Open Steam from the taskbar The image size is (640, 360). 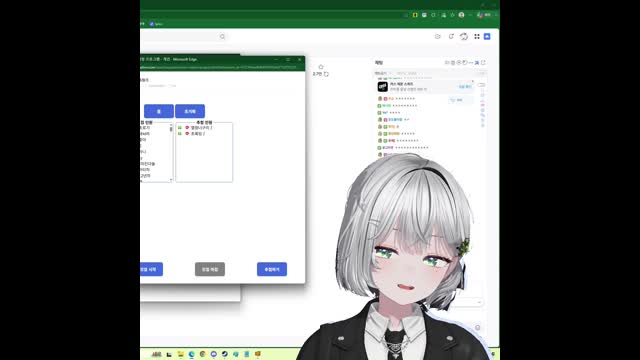tap(224, 354)
